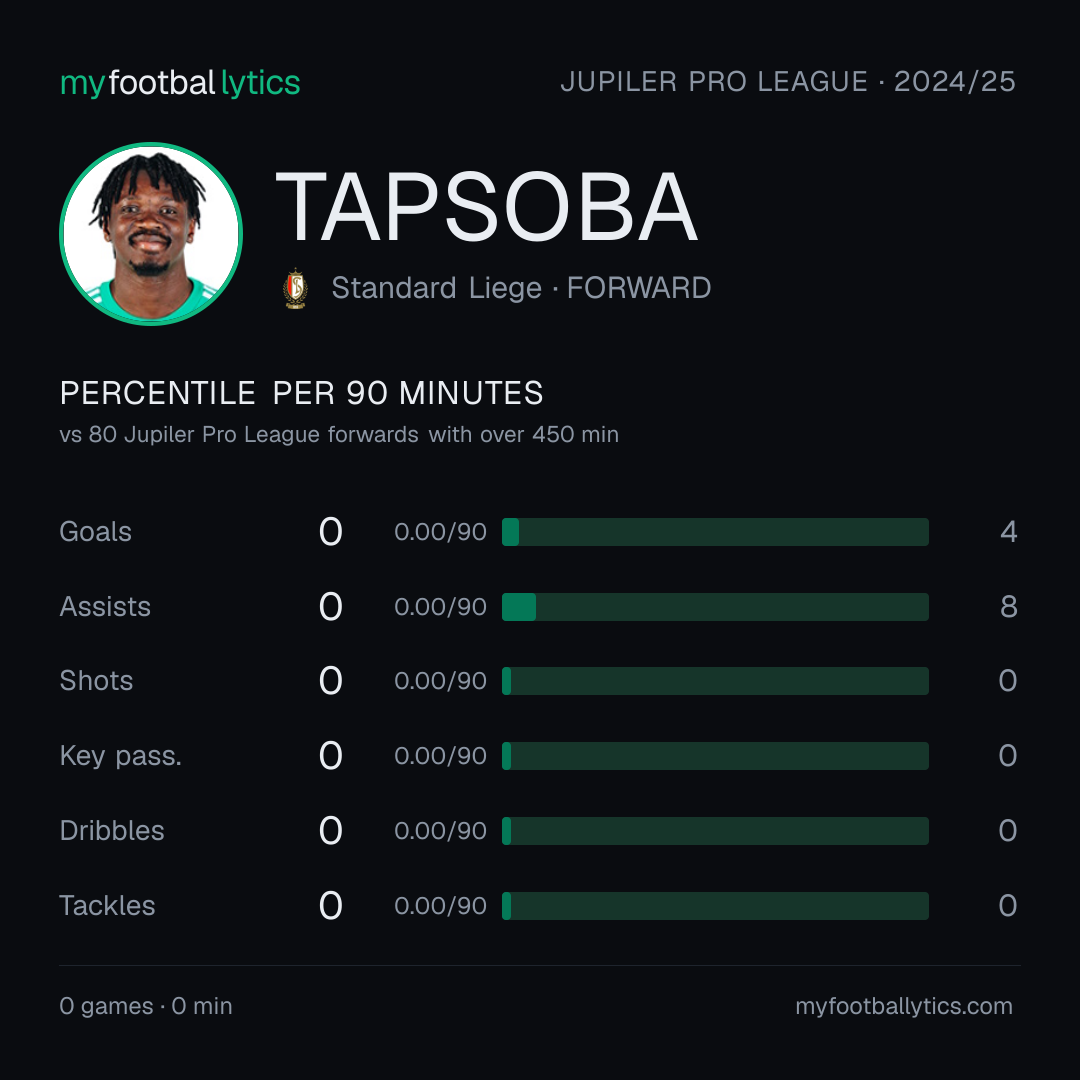Click the Key pass. percentile bar
Image resolution: width=1080 pixels, height=1080 pixels.
715,756
